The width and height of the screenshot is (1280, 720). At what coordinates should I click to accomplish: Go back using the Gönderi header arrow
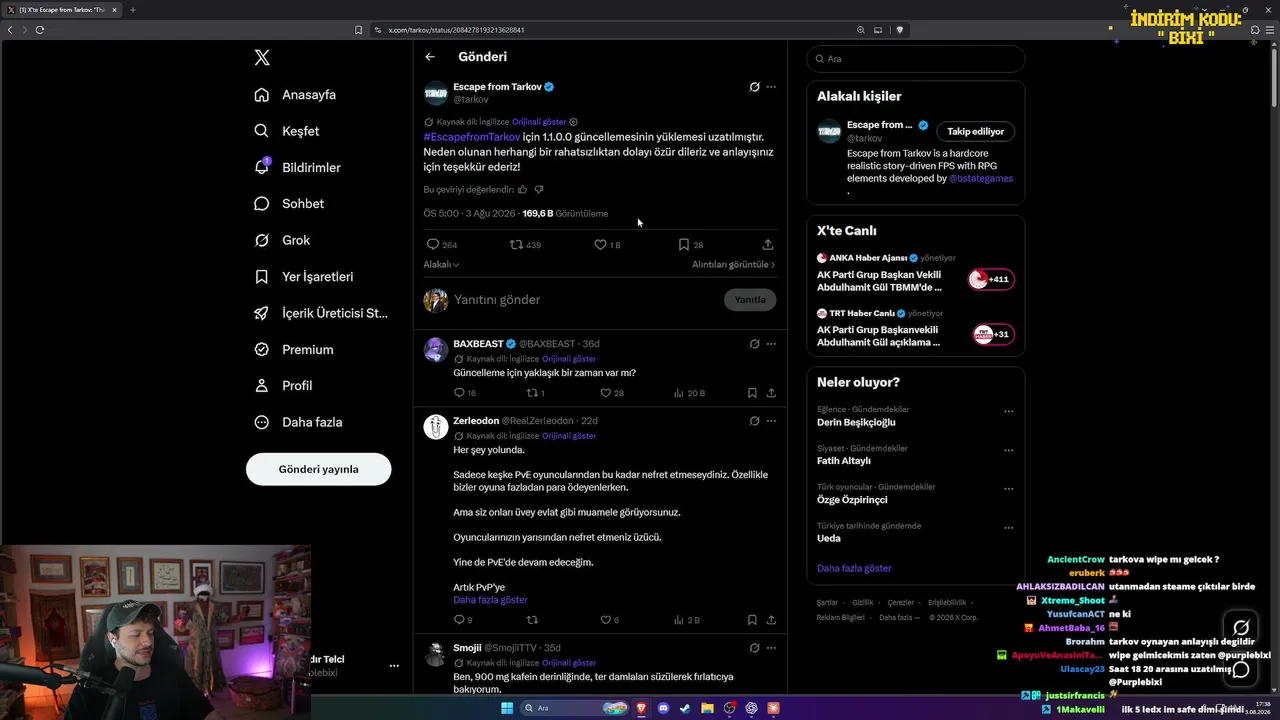[430, 57]
